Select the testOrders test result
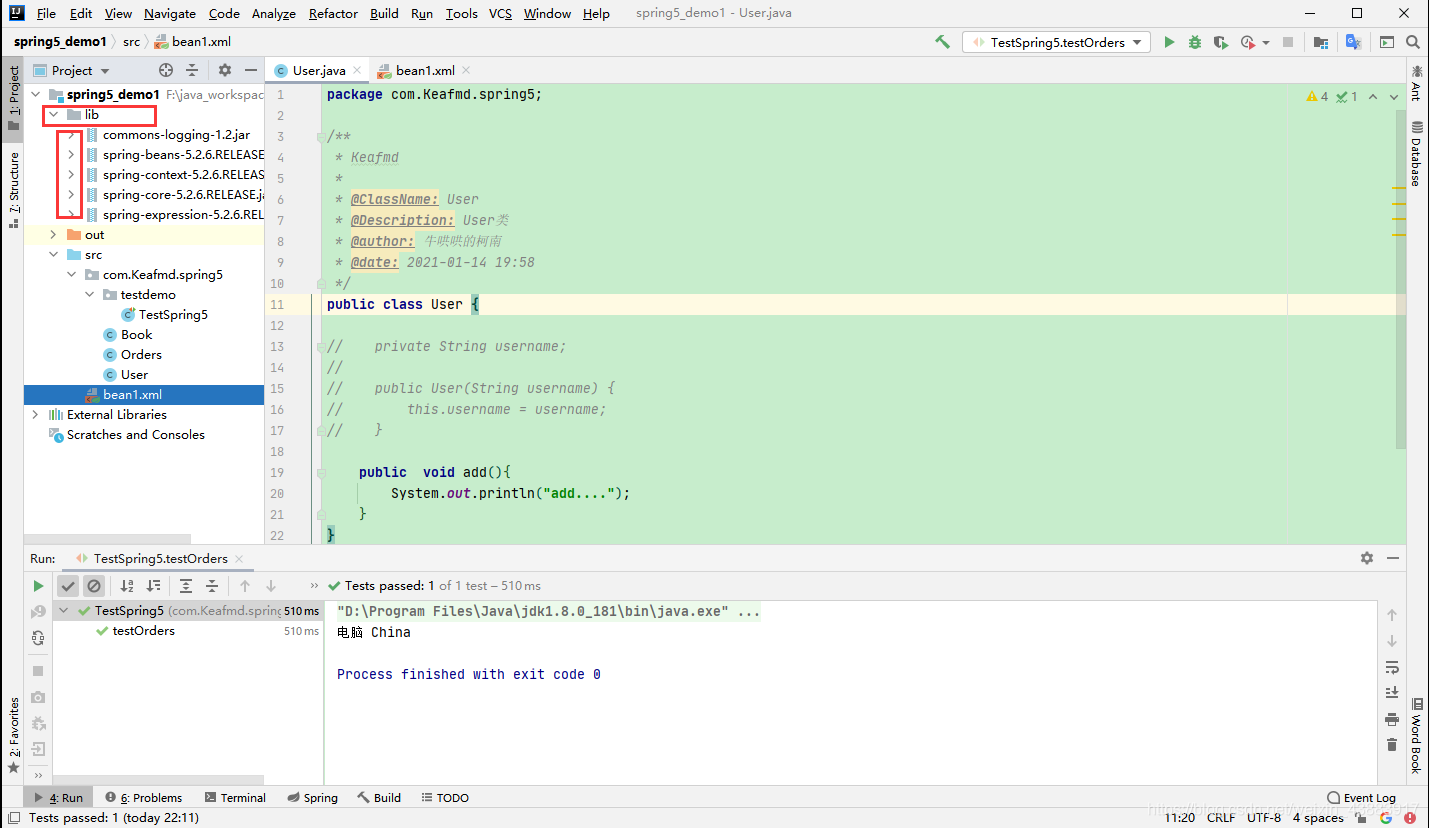This screenshot has height=828, width=1429. (143, 631)
